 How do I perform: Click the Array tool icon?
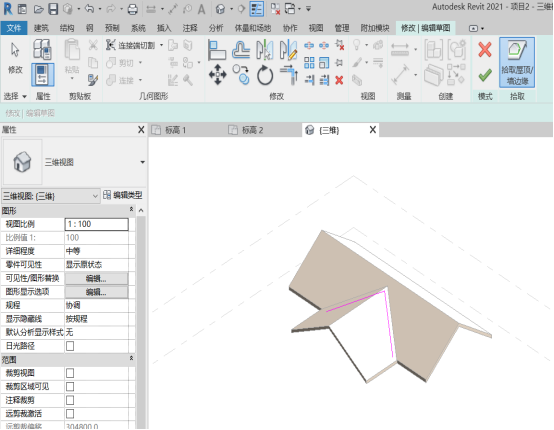[309, 63]
